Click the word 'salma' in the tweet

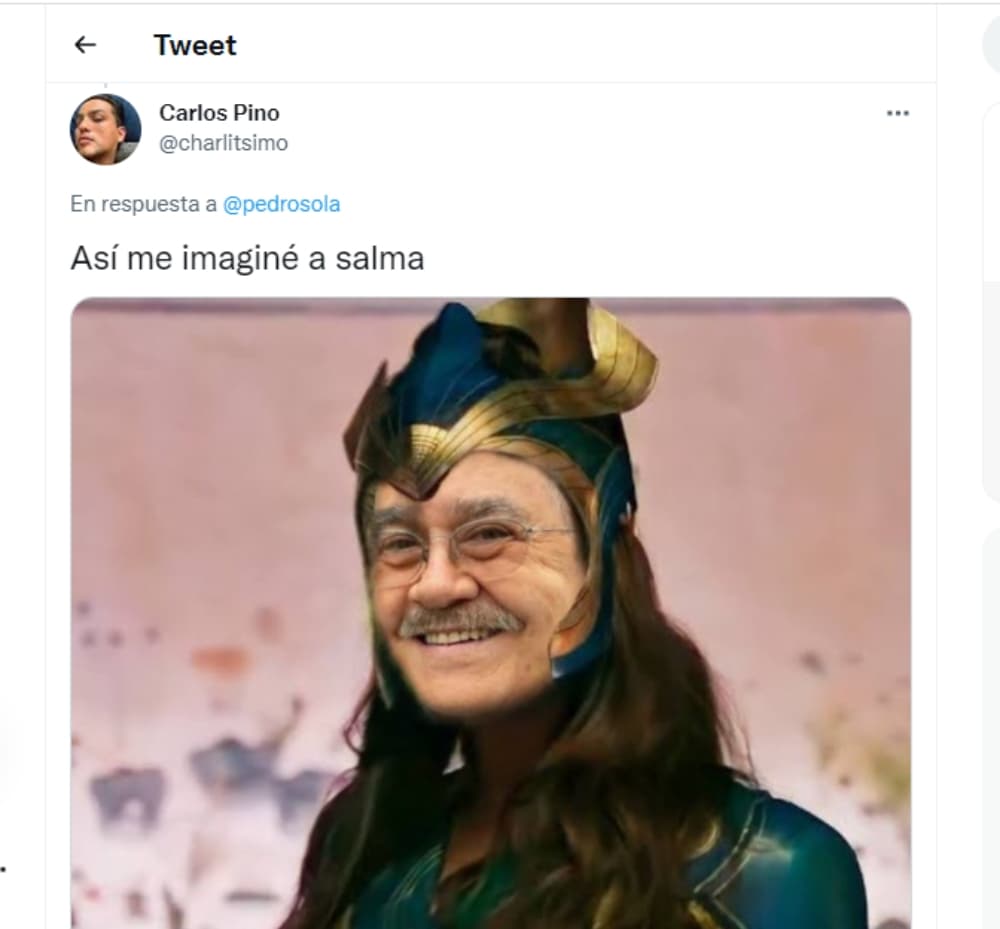pos(379,258)
